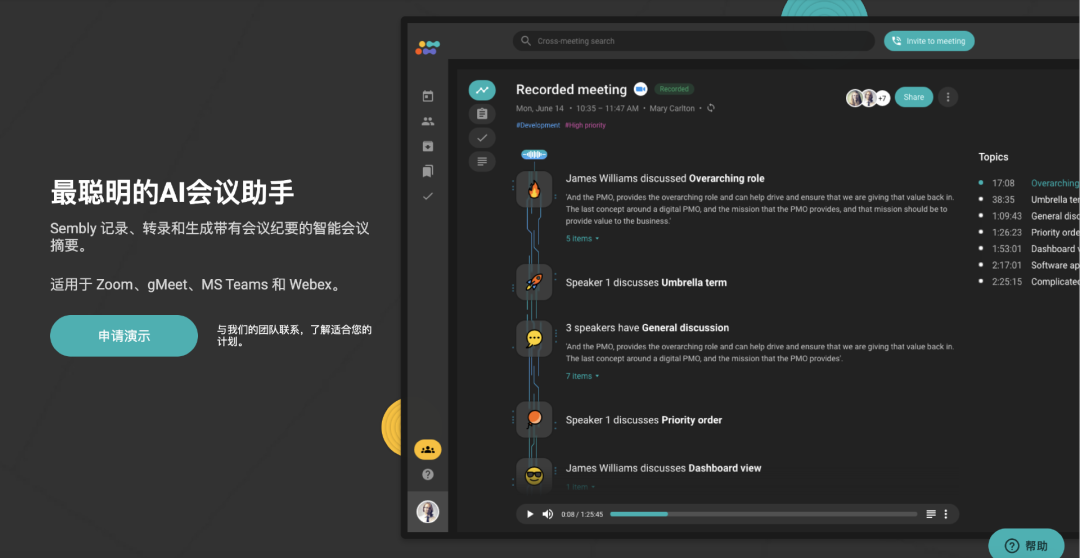
Task: Jump to topic at 17:08
Action: pyautogui.click(x=1028, y=183)
